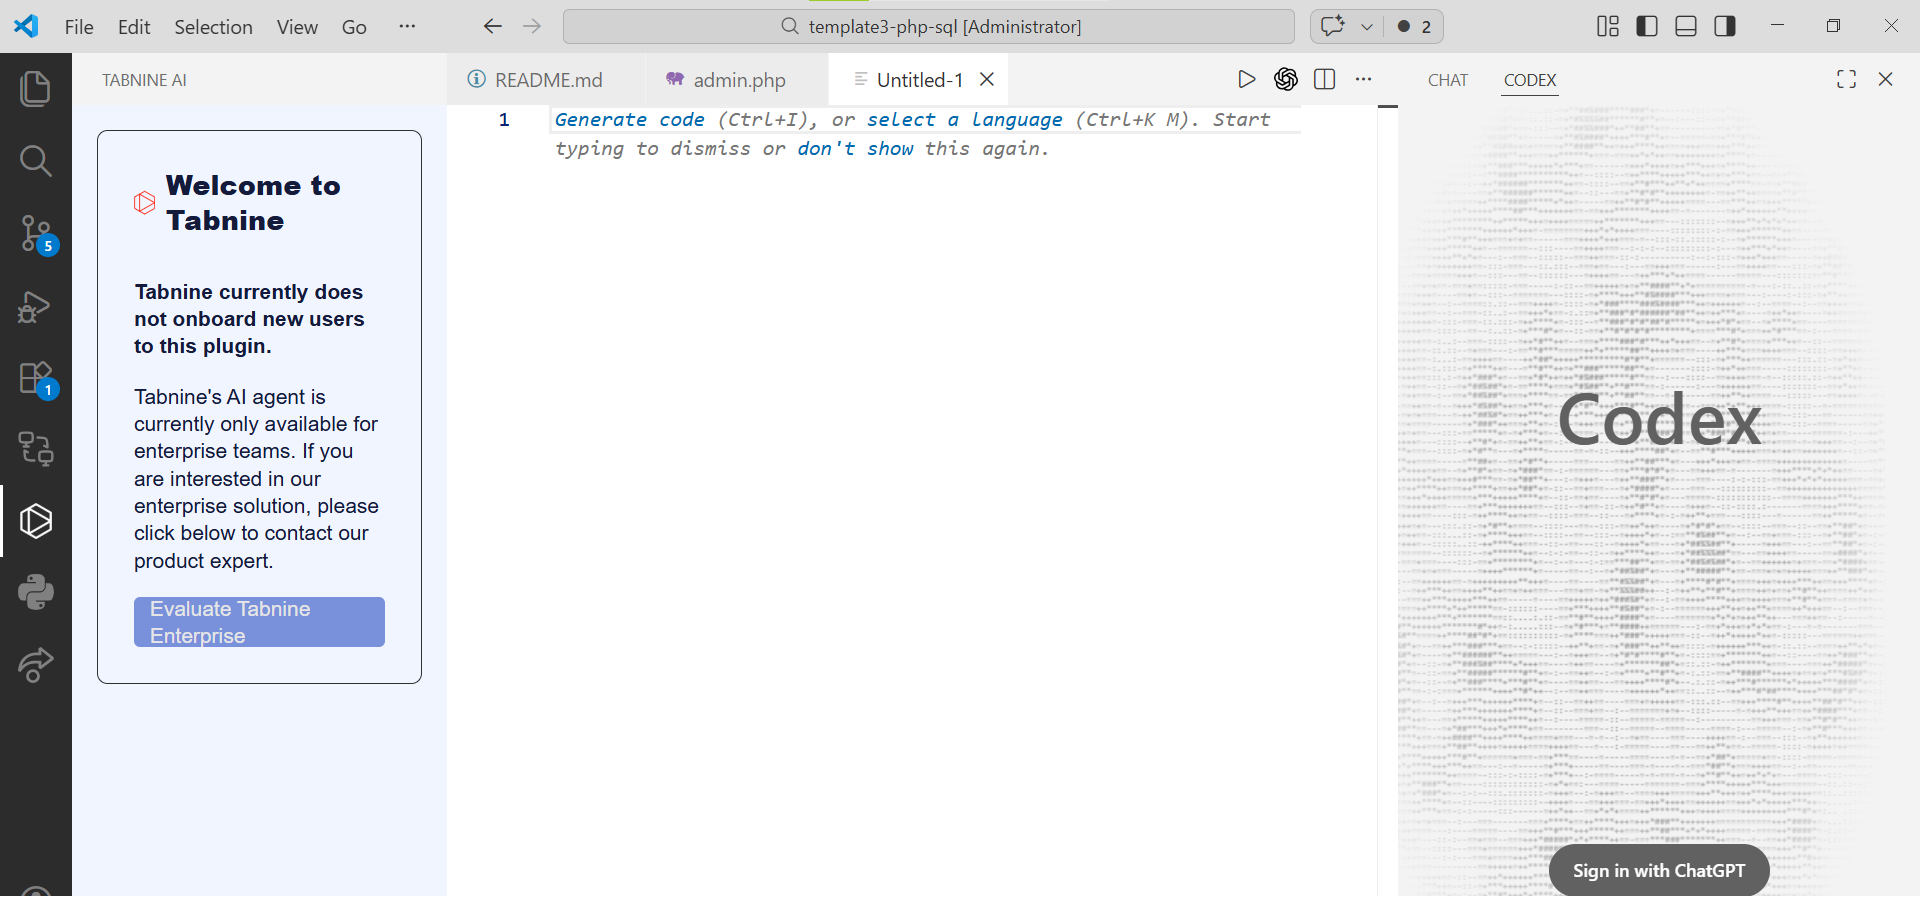The width and height of the screenshot is (1920, 897).
Task: Open Codex from editor toolbar icon
Action: coord(1286,79)
